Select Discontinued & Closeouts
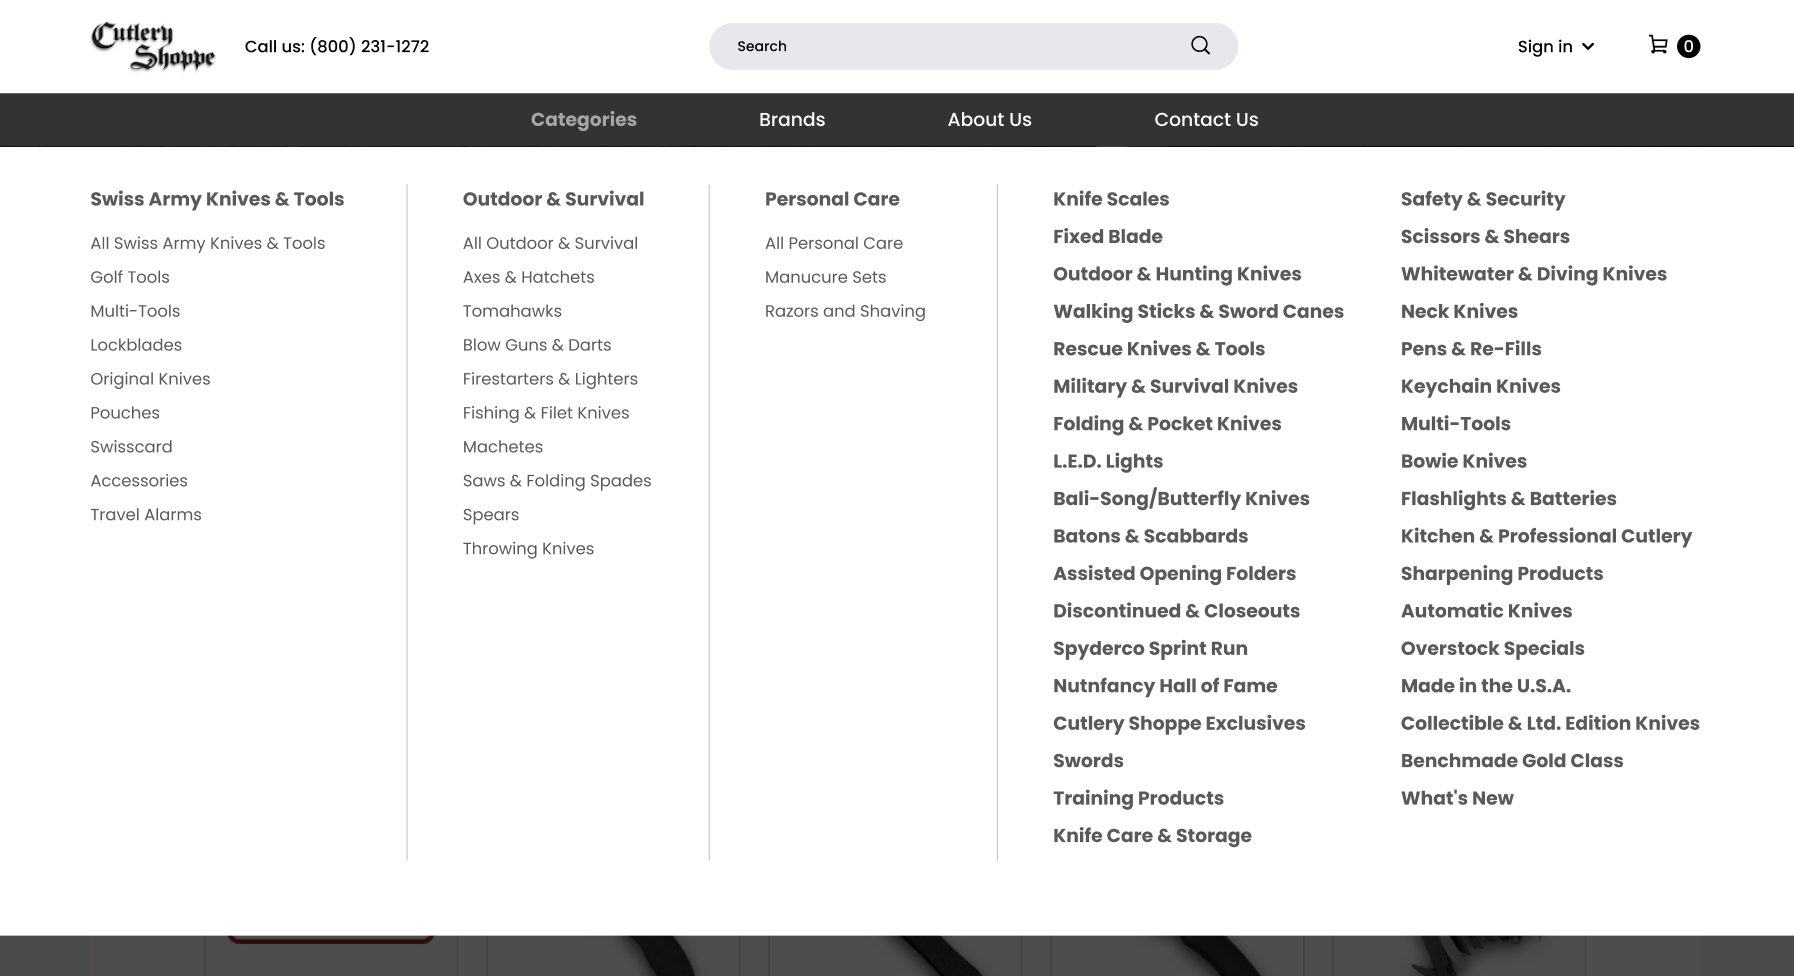The width and height of the screenshot is (1794, 976). pos(1176,611)
